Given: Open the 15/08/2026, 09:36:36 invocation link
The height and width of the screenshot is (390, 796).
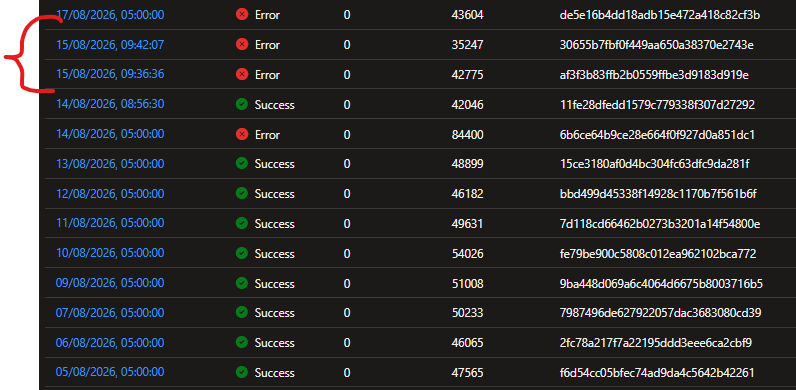Looking at the screenshot, I should point(110,74).
